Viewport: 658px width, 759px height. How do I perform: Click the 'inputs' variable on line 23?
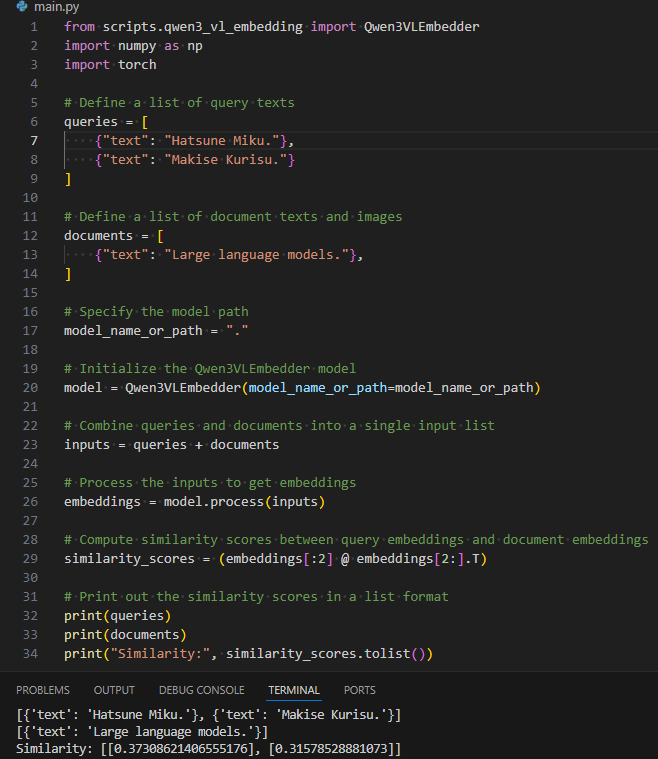[87, 445]
